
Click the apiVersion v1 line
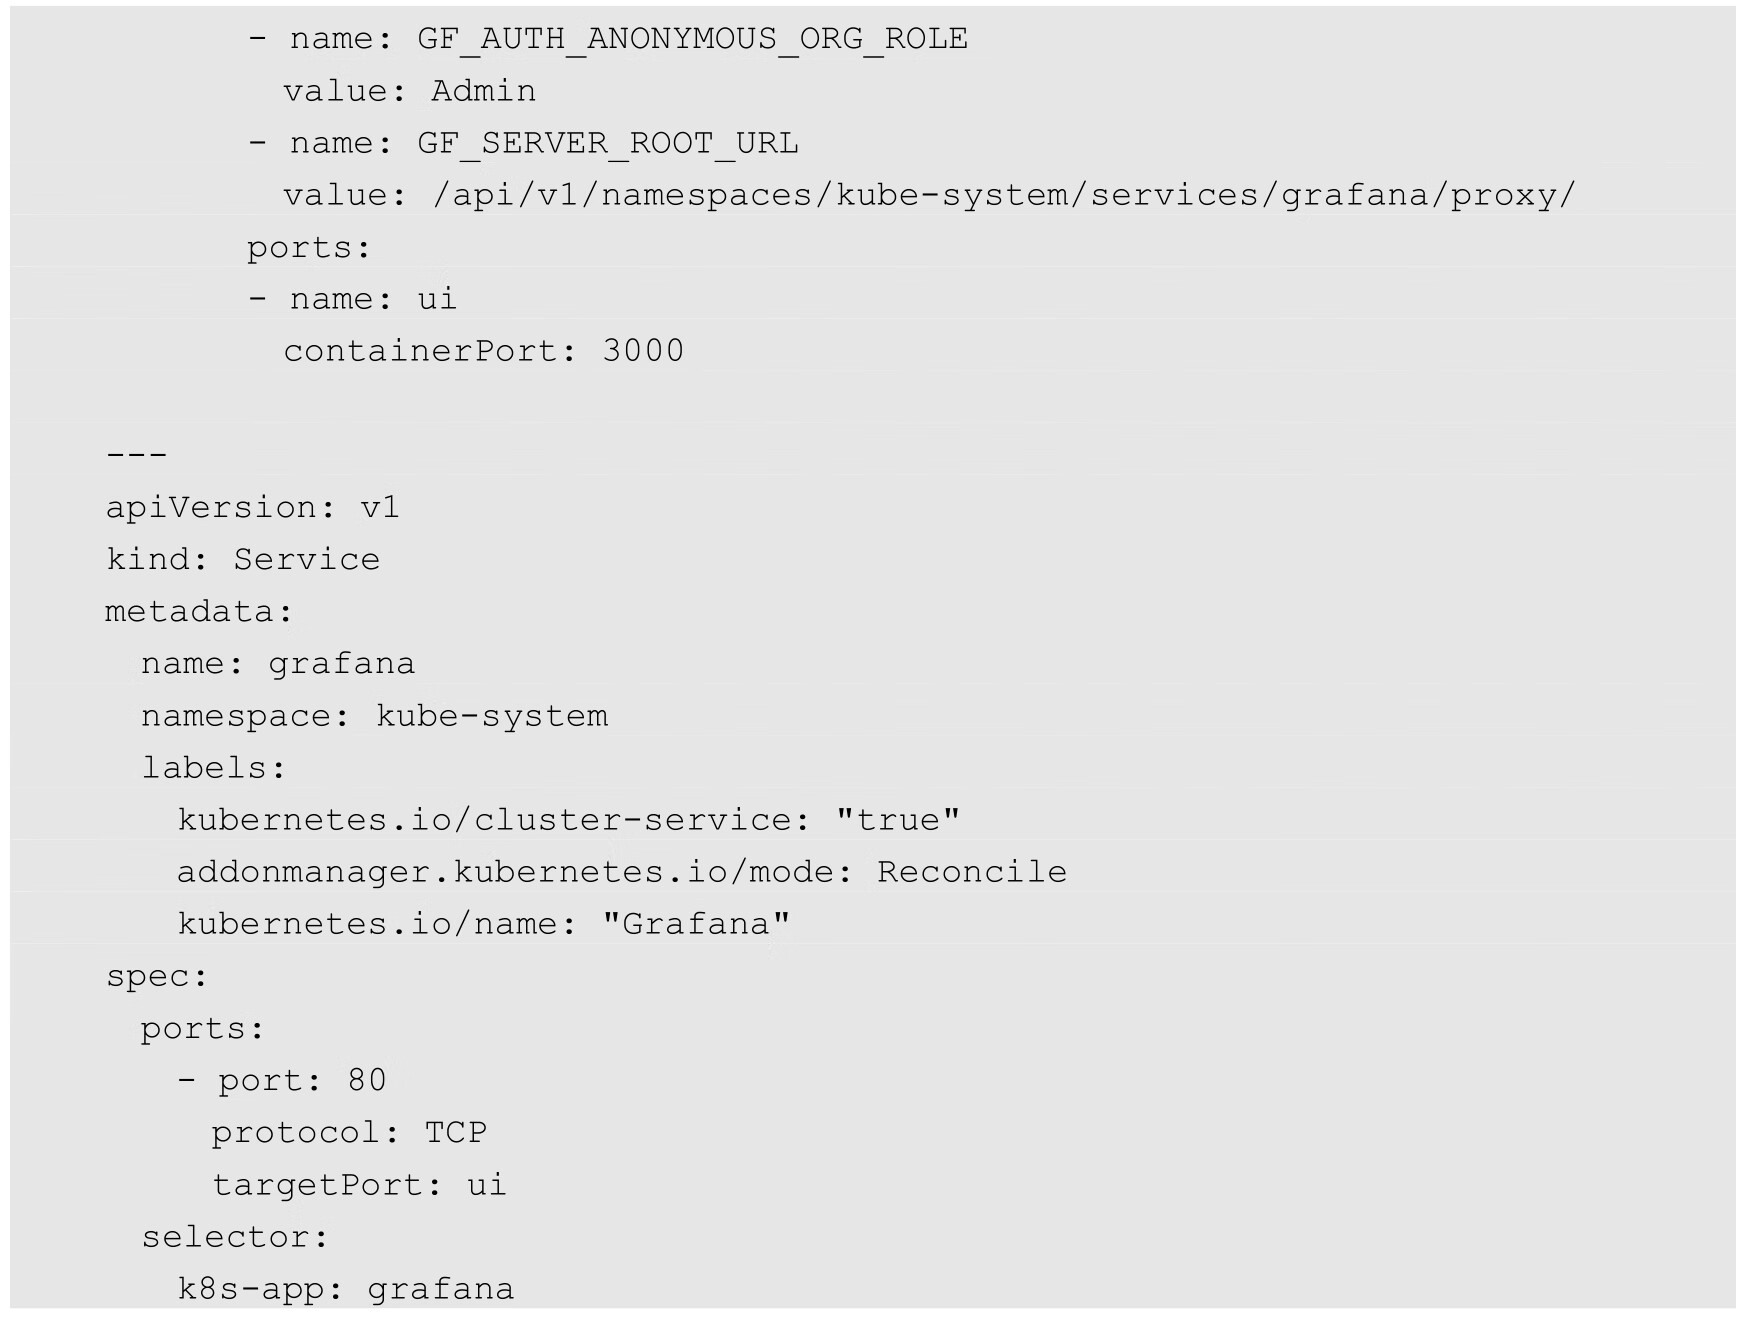[252, 507]
